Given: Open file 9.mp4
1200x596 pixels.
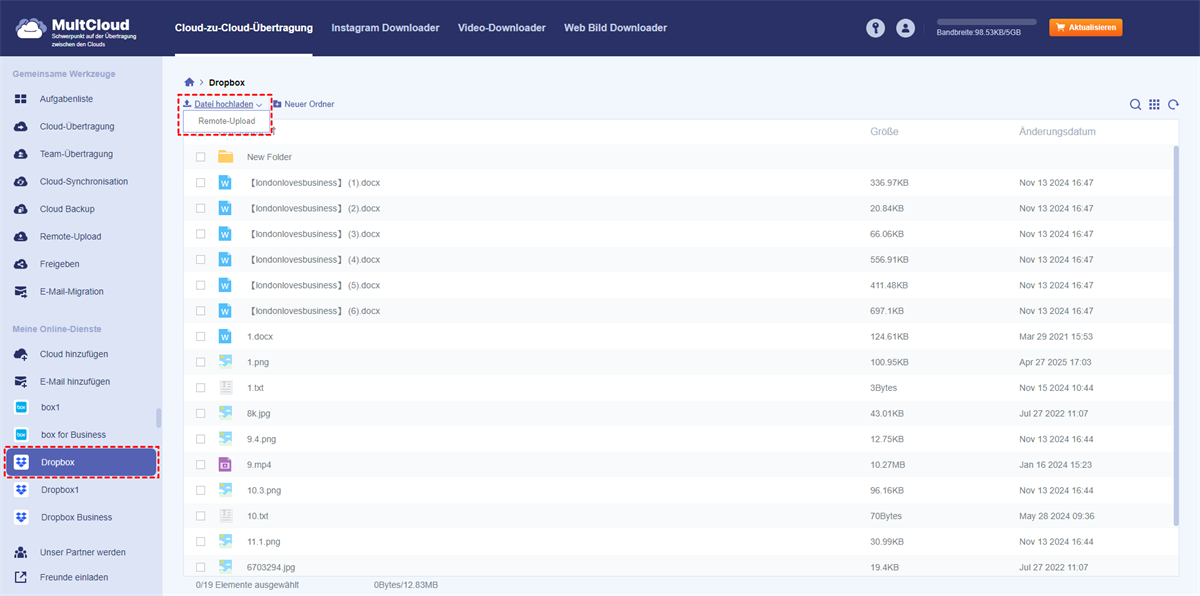Looking at the screenshot, I should [x=259, y=465].
